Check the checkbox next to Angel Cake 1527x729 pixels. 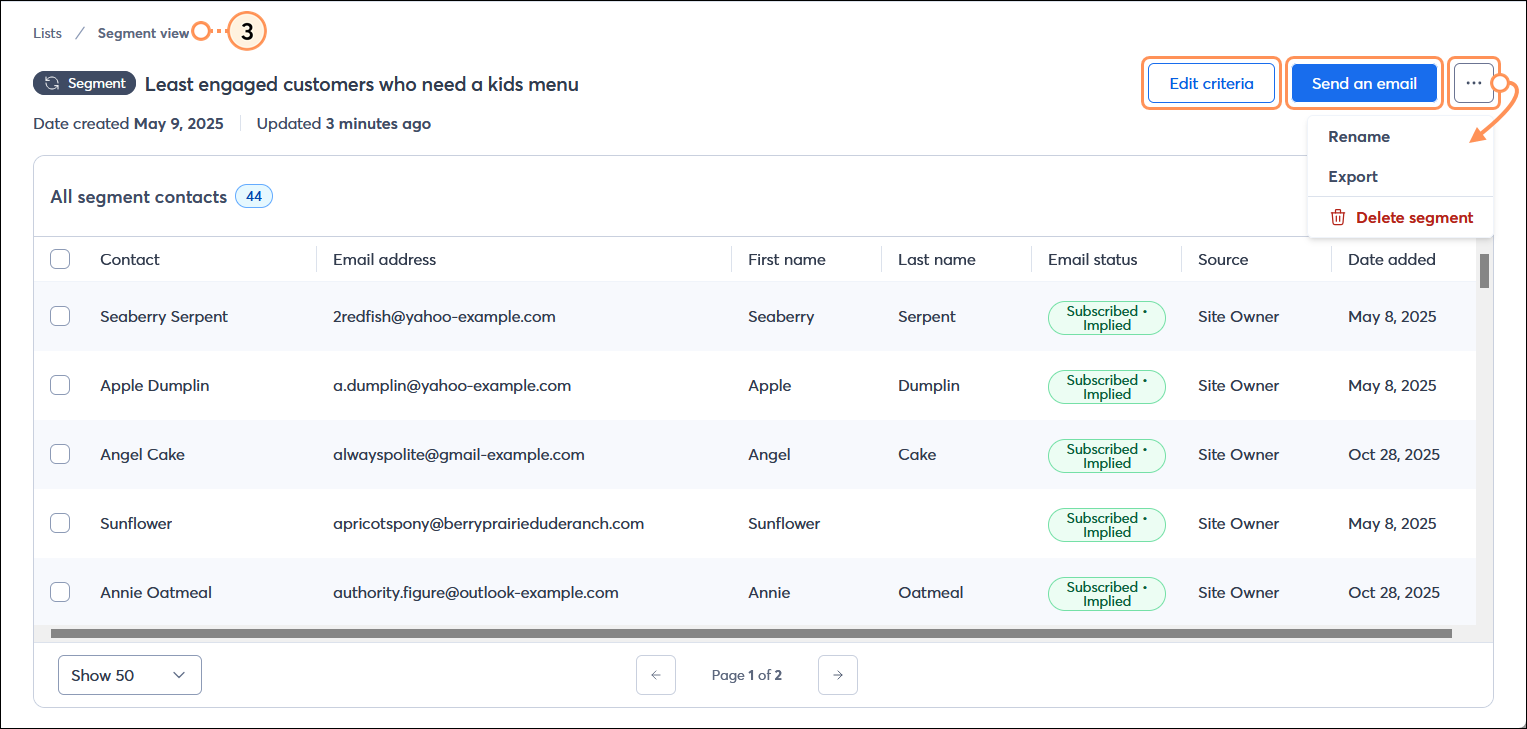[x=60, y=454]
